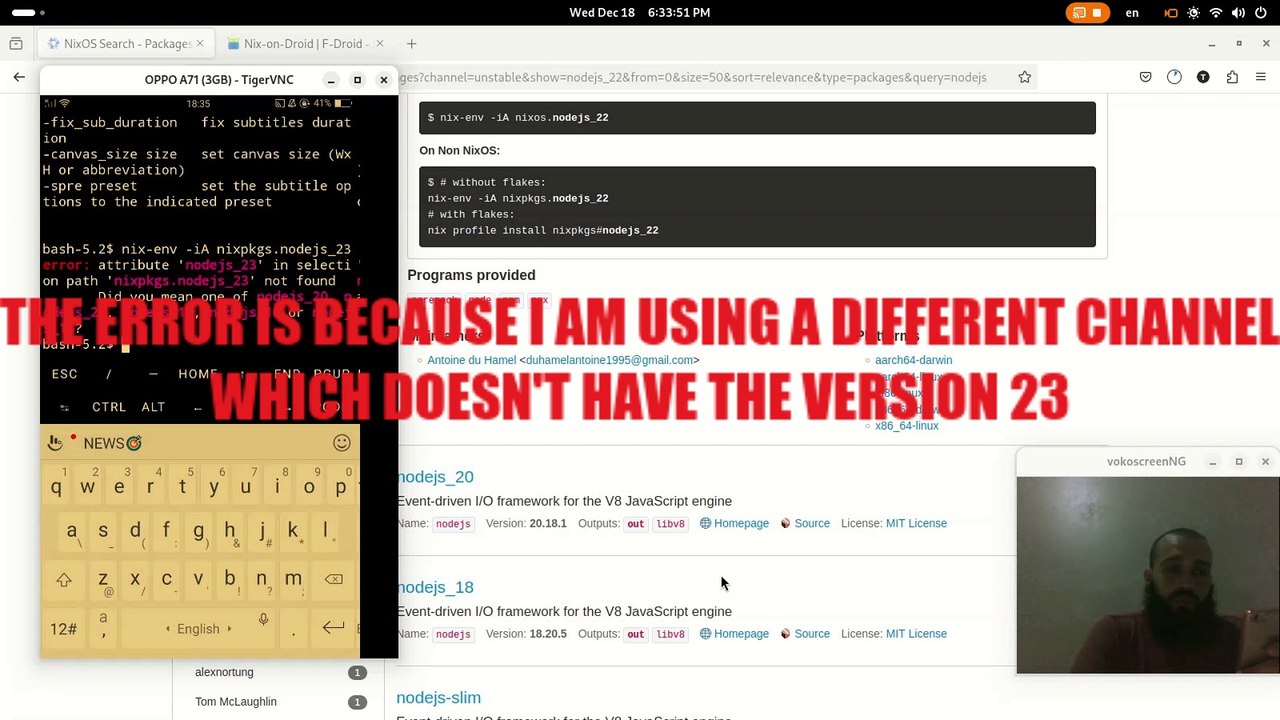Tap the backspace key on phone keyboard
This screenshot has height=720, width=1280.
coord(333,580)
